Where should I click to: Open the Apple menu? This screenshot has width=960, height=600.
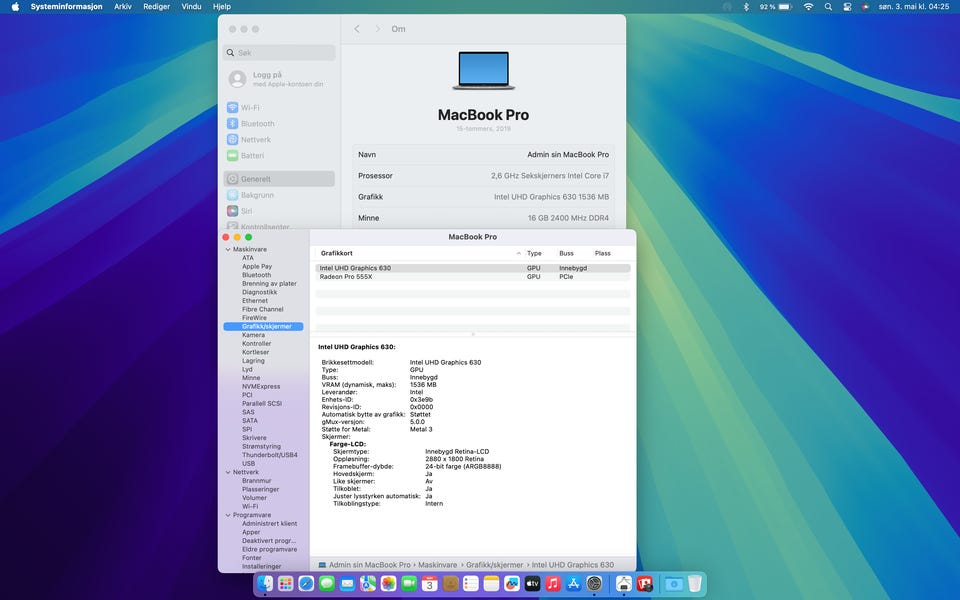15,7
